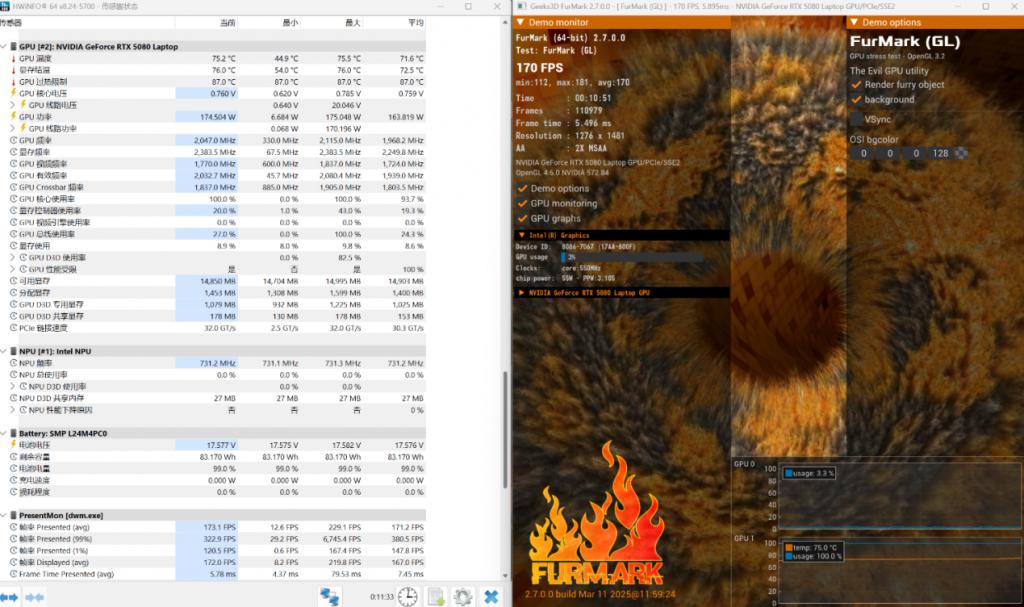The height and width of the screenshot is (607, 1024).
Task: Click the clock reset timer icon
Action: [x=408, y=597]
